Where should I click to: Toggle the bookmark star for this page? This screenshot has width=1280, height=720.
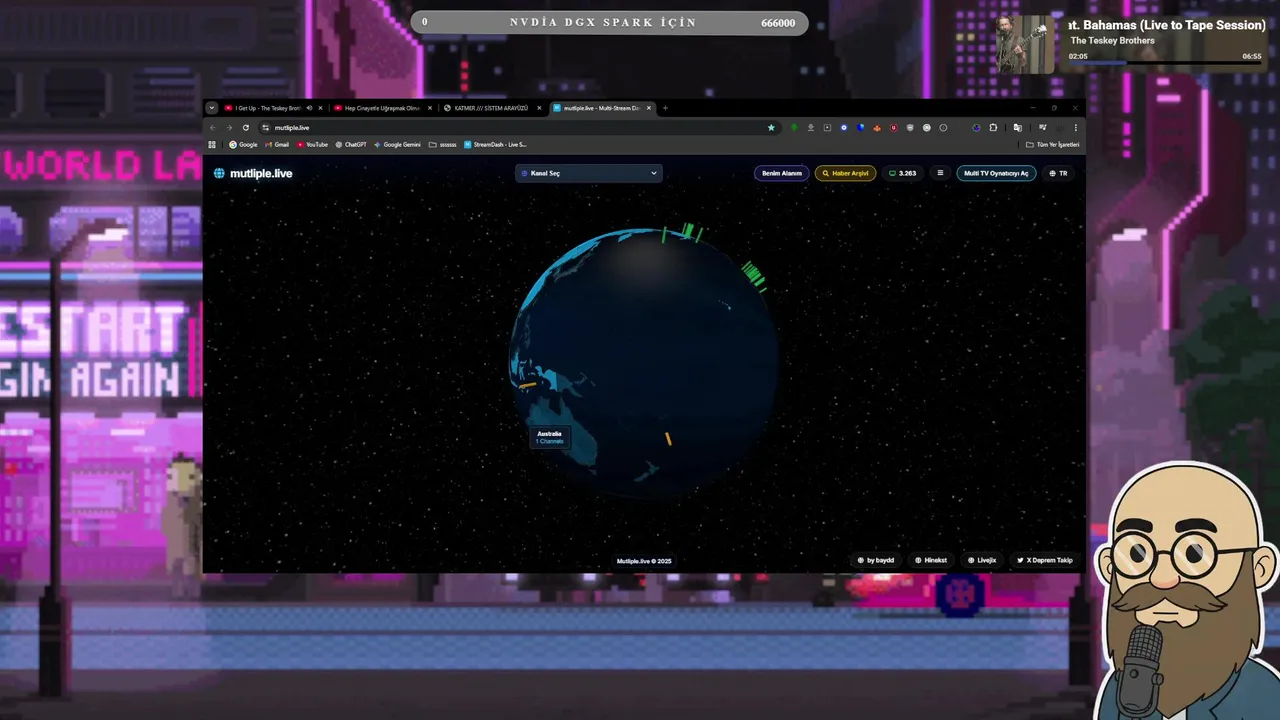(771, 128)
